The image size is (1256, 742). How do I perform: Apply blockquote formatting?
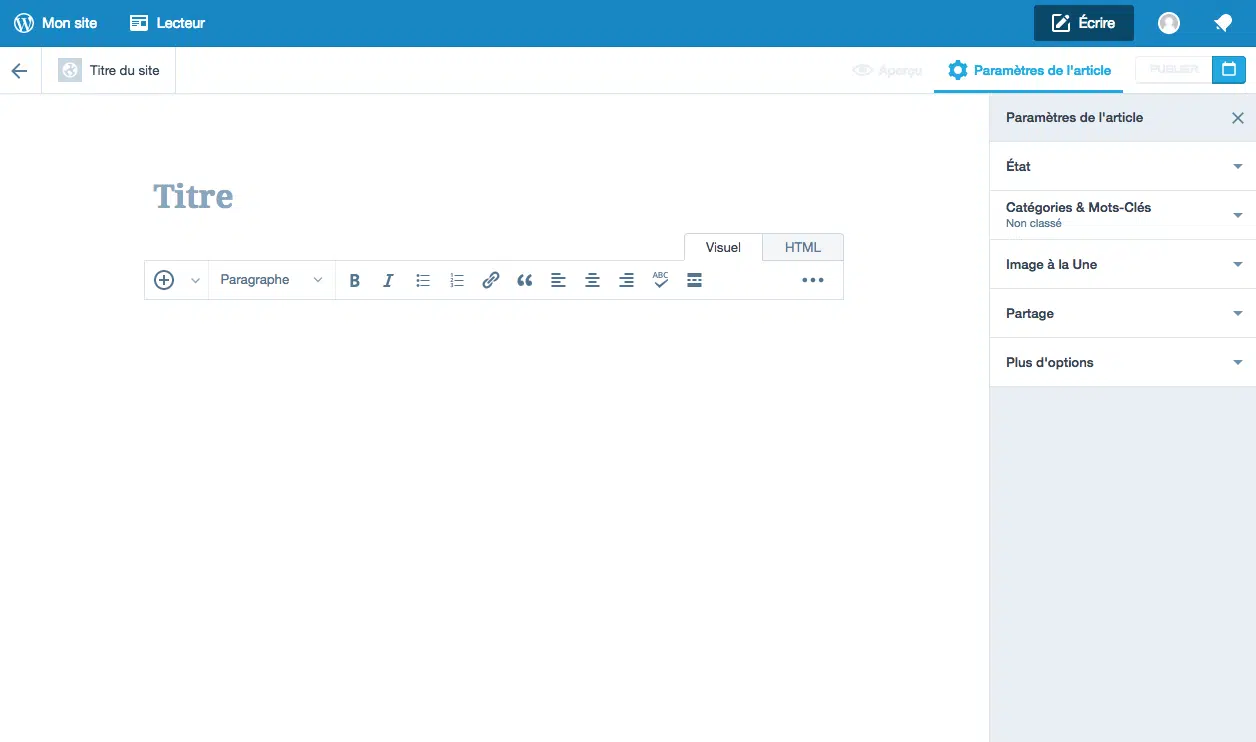click(x=524, y=281)
